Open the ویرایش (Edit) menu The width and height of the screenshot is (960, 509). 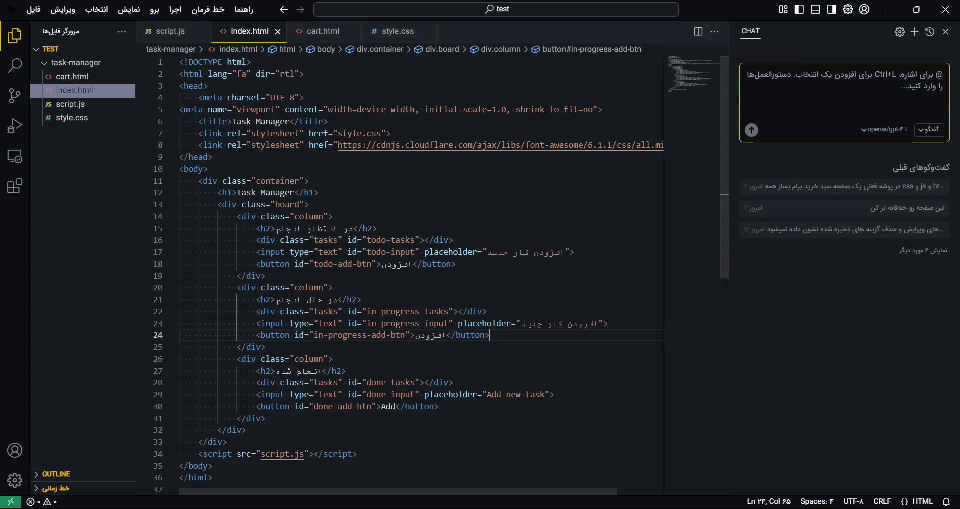point(62,10)
